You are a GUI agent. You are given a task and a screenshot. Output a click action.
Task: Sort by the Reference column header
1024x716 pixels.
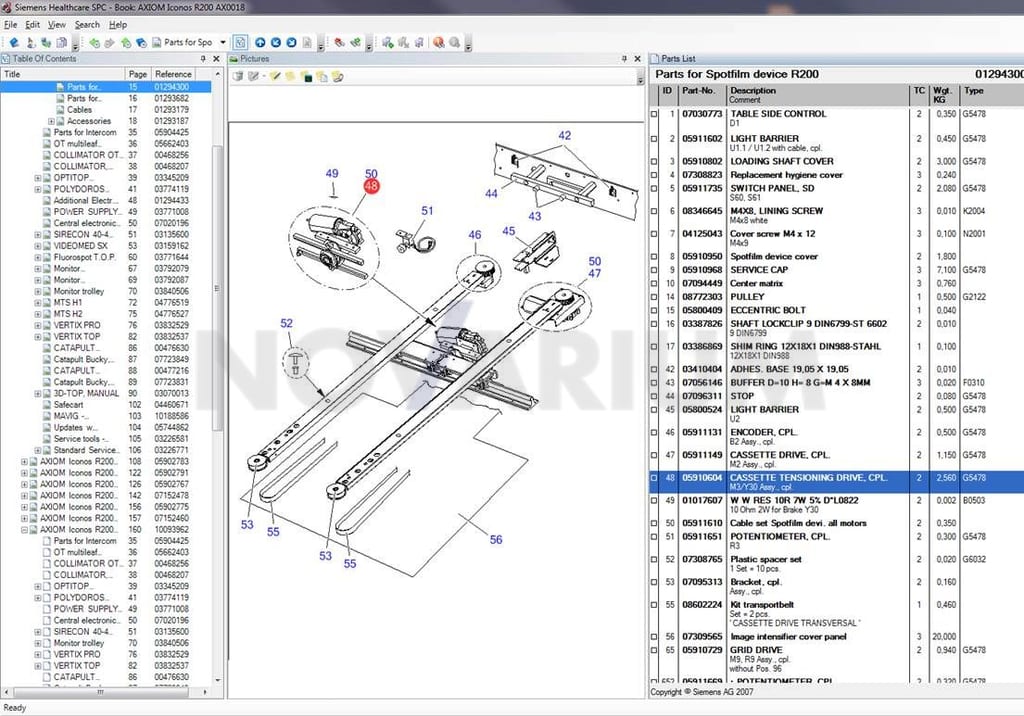pyautogui.click(x=173, y=74)
